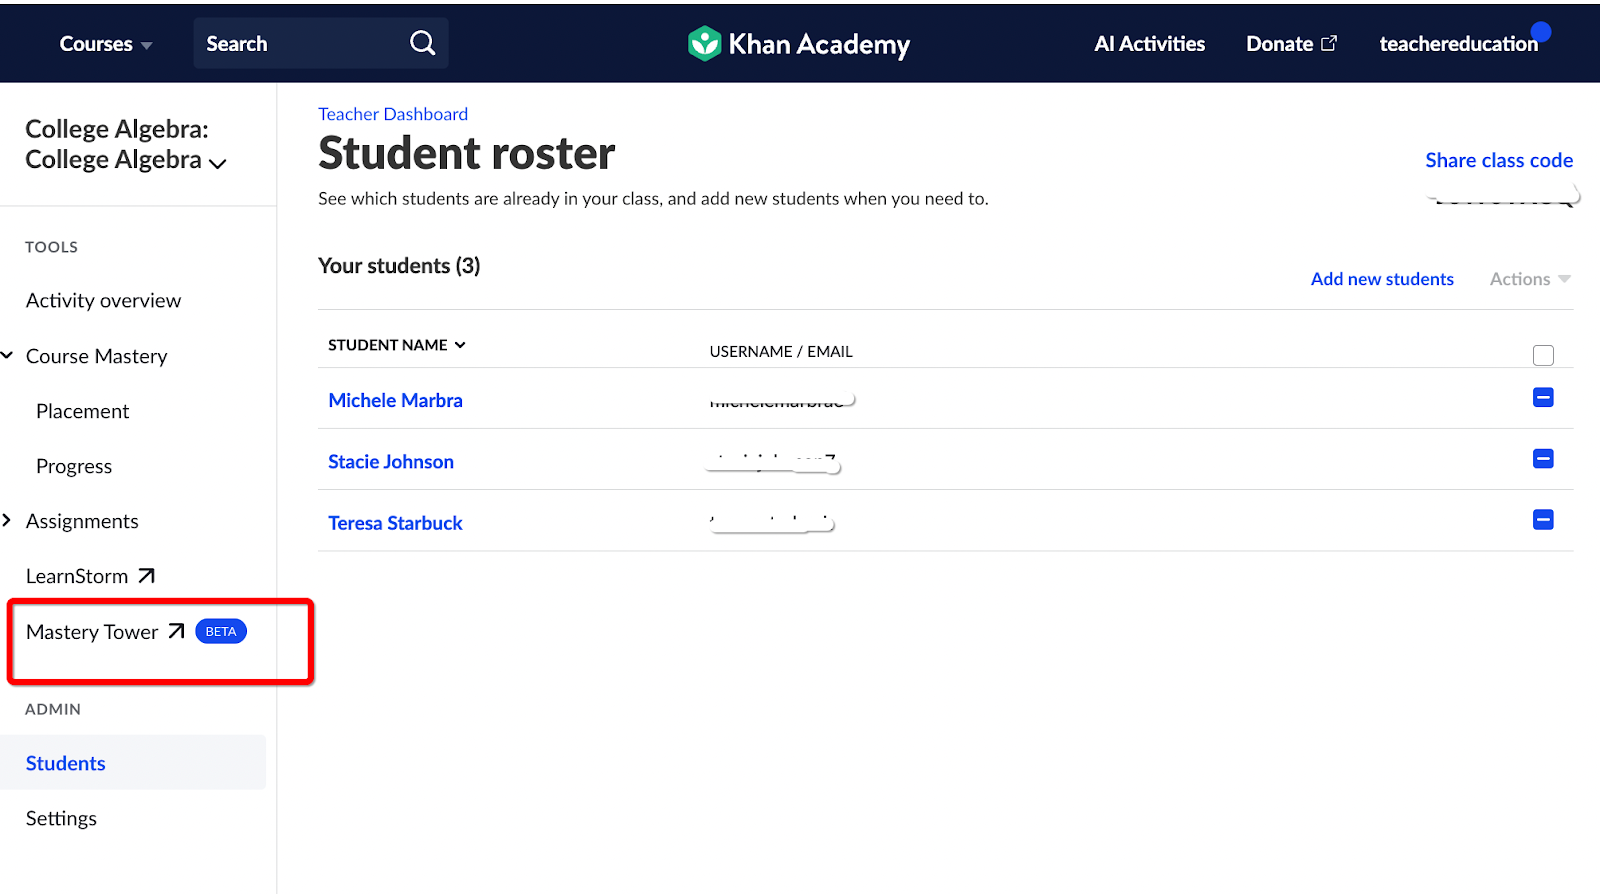1600x894 pixels.
Task: Go to Placement page
Action: click(82, 411)
